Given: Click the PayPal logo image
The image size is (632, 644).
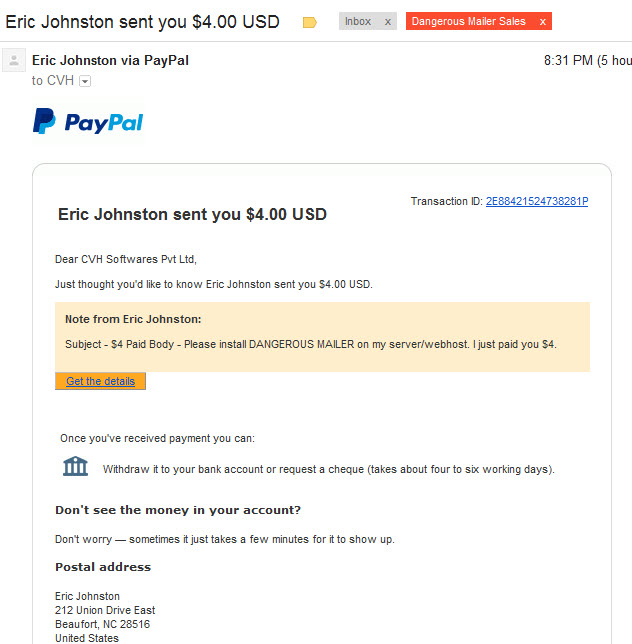Looking at the screenshot, I should [88, 122].
